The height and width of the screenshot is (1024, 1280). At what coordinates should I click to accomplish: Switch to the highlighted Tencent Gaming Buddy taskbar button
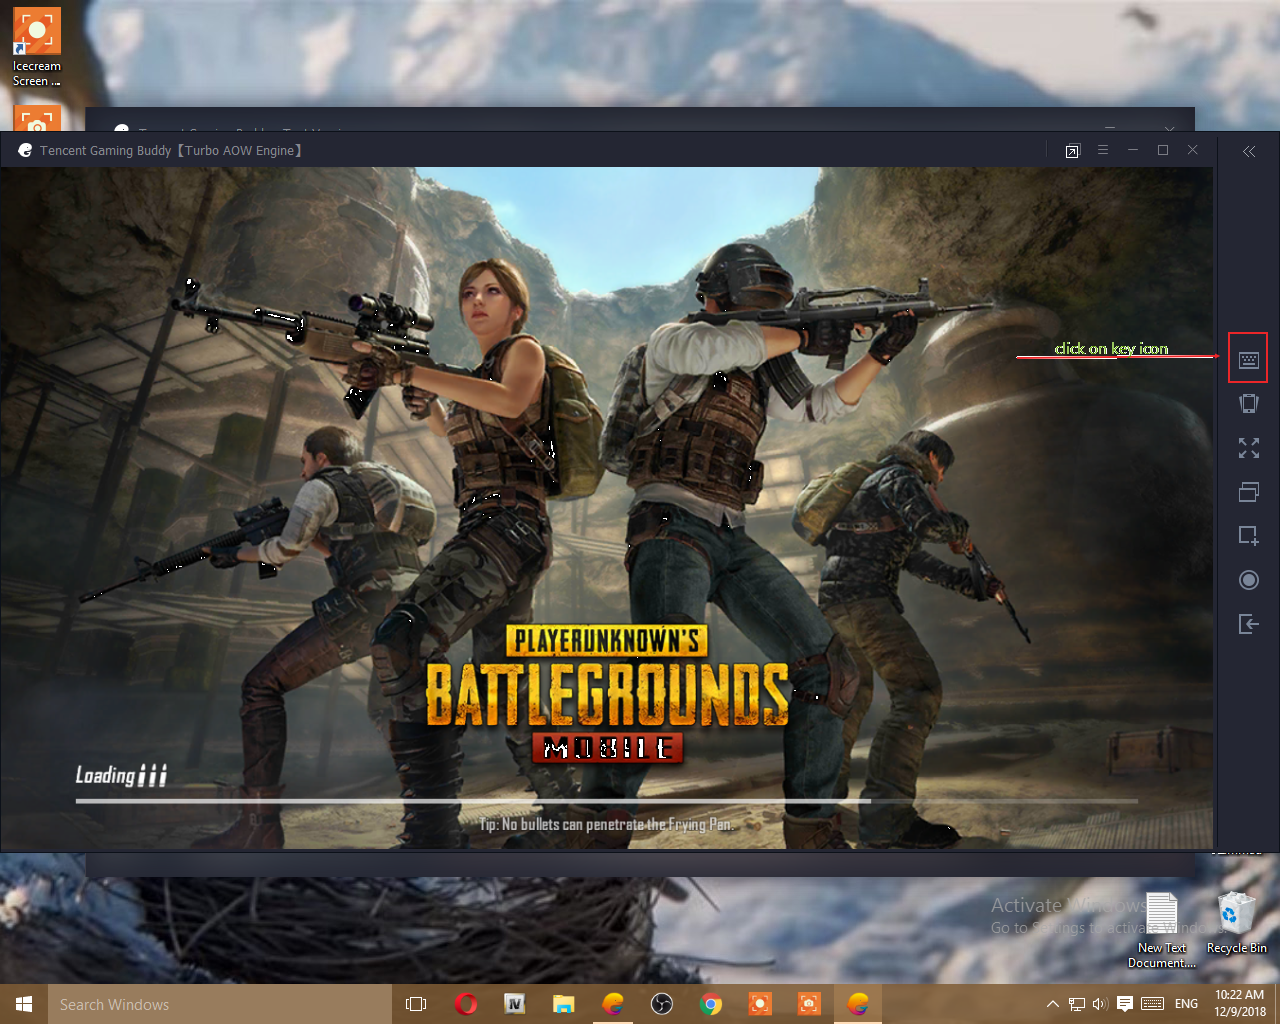pos(858,1004)
